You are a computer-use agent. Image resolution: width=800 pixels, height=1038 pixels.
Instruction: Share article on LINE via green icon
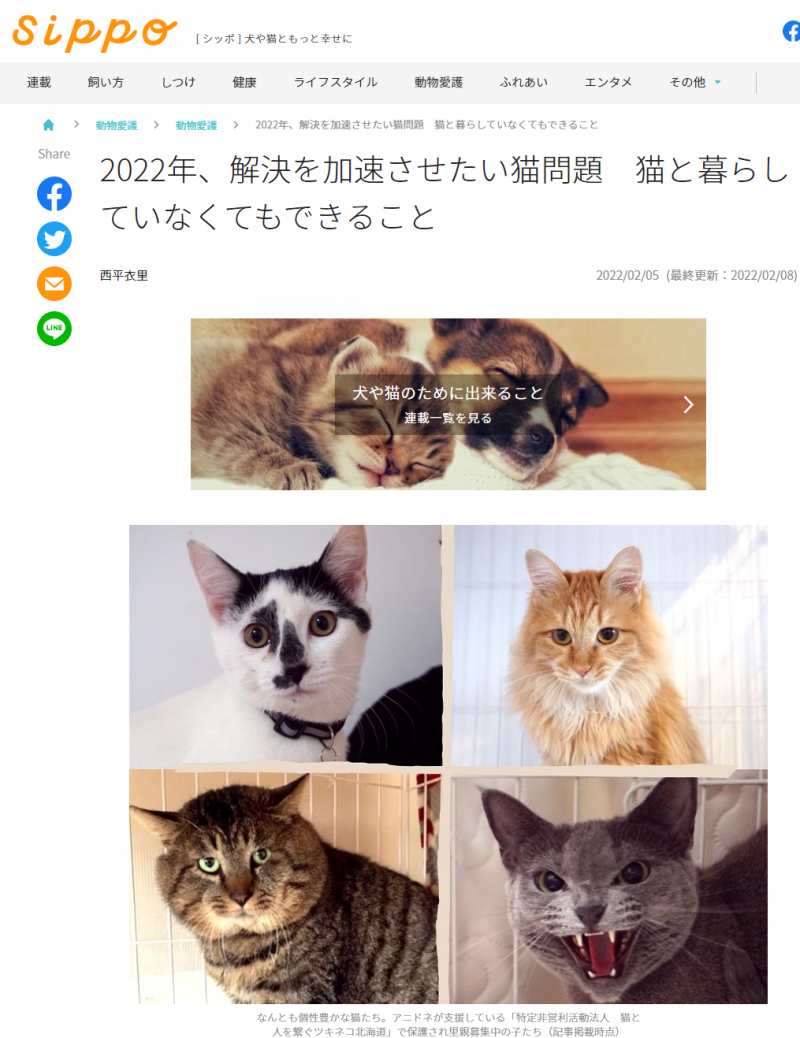click(54, 328)
